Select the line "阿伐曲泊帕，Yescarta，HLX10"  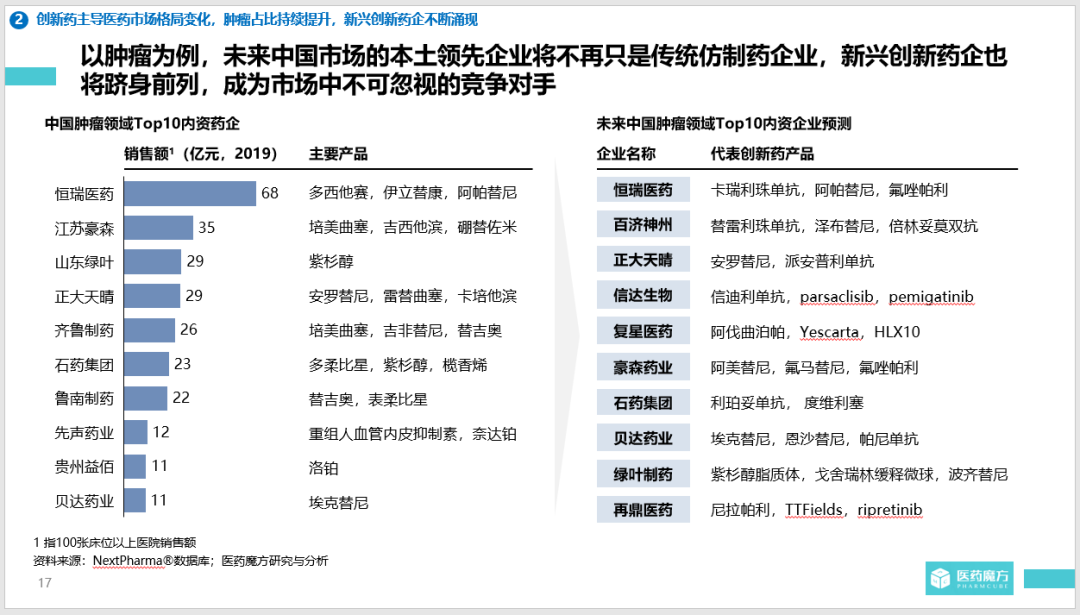coord(816,332)
